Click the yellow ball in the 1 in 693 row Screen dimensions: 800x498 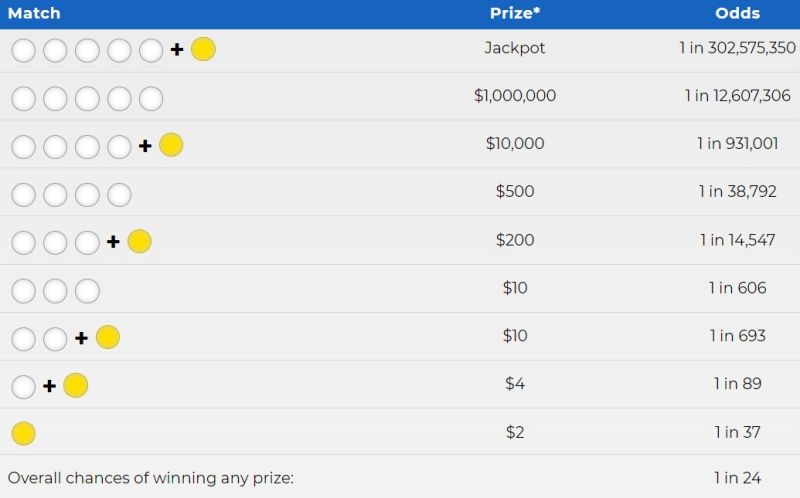108,337
